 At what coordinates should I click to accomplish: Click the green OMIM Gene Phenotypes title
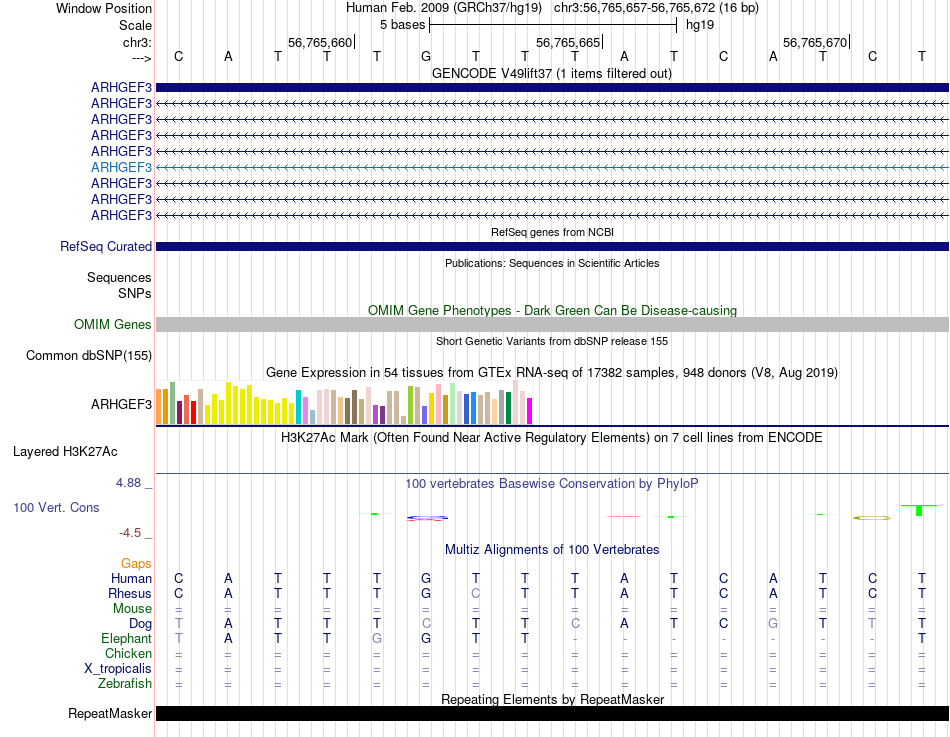click(x=552, y=310)
